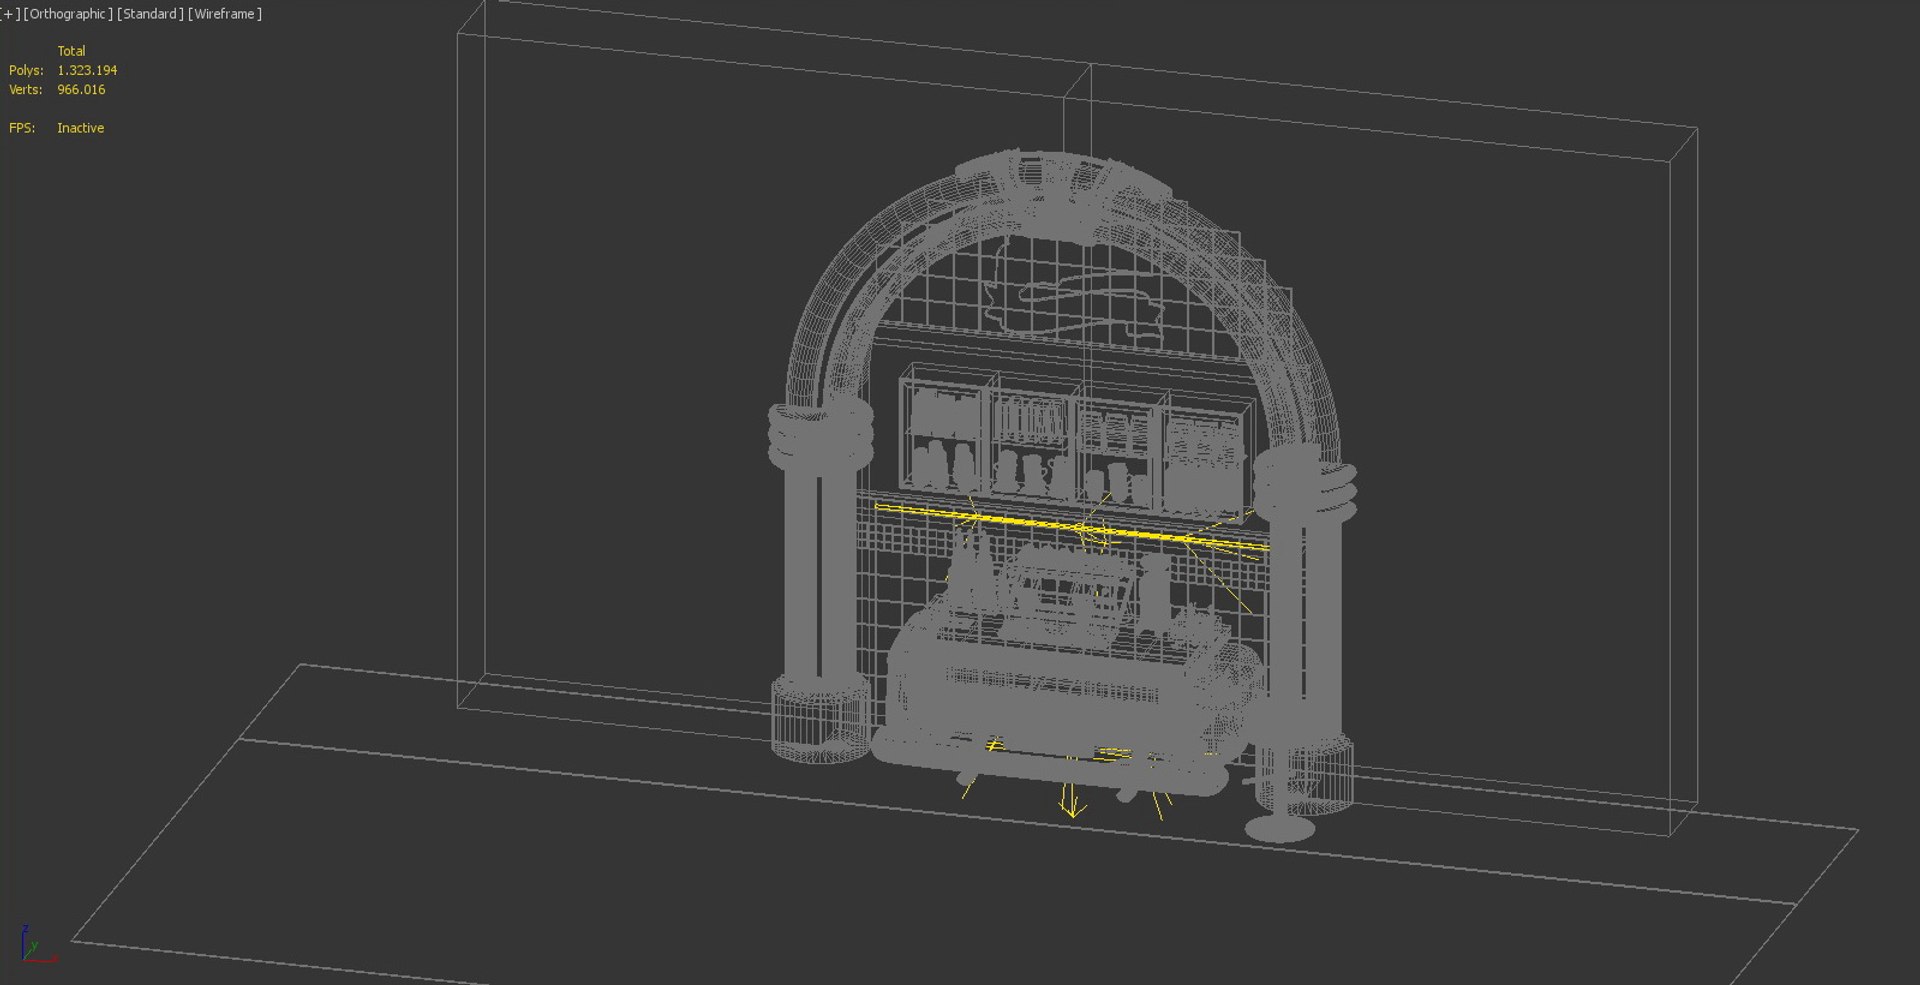Click the Polys: statistics label
Screen dimensions: 1920x985
(x=26, y=70)
